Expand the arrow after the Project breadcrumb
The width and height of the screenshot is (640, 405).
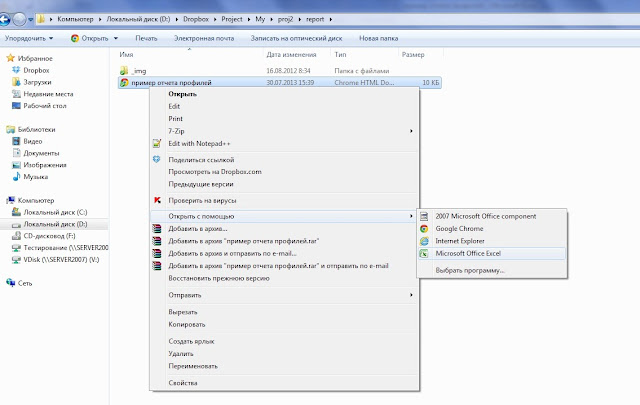coord(249,19)
